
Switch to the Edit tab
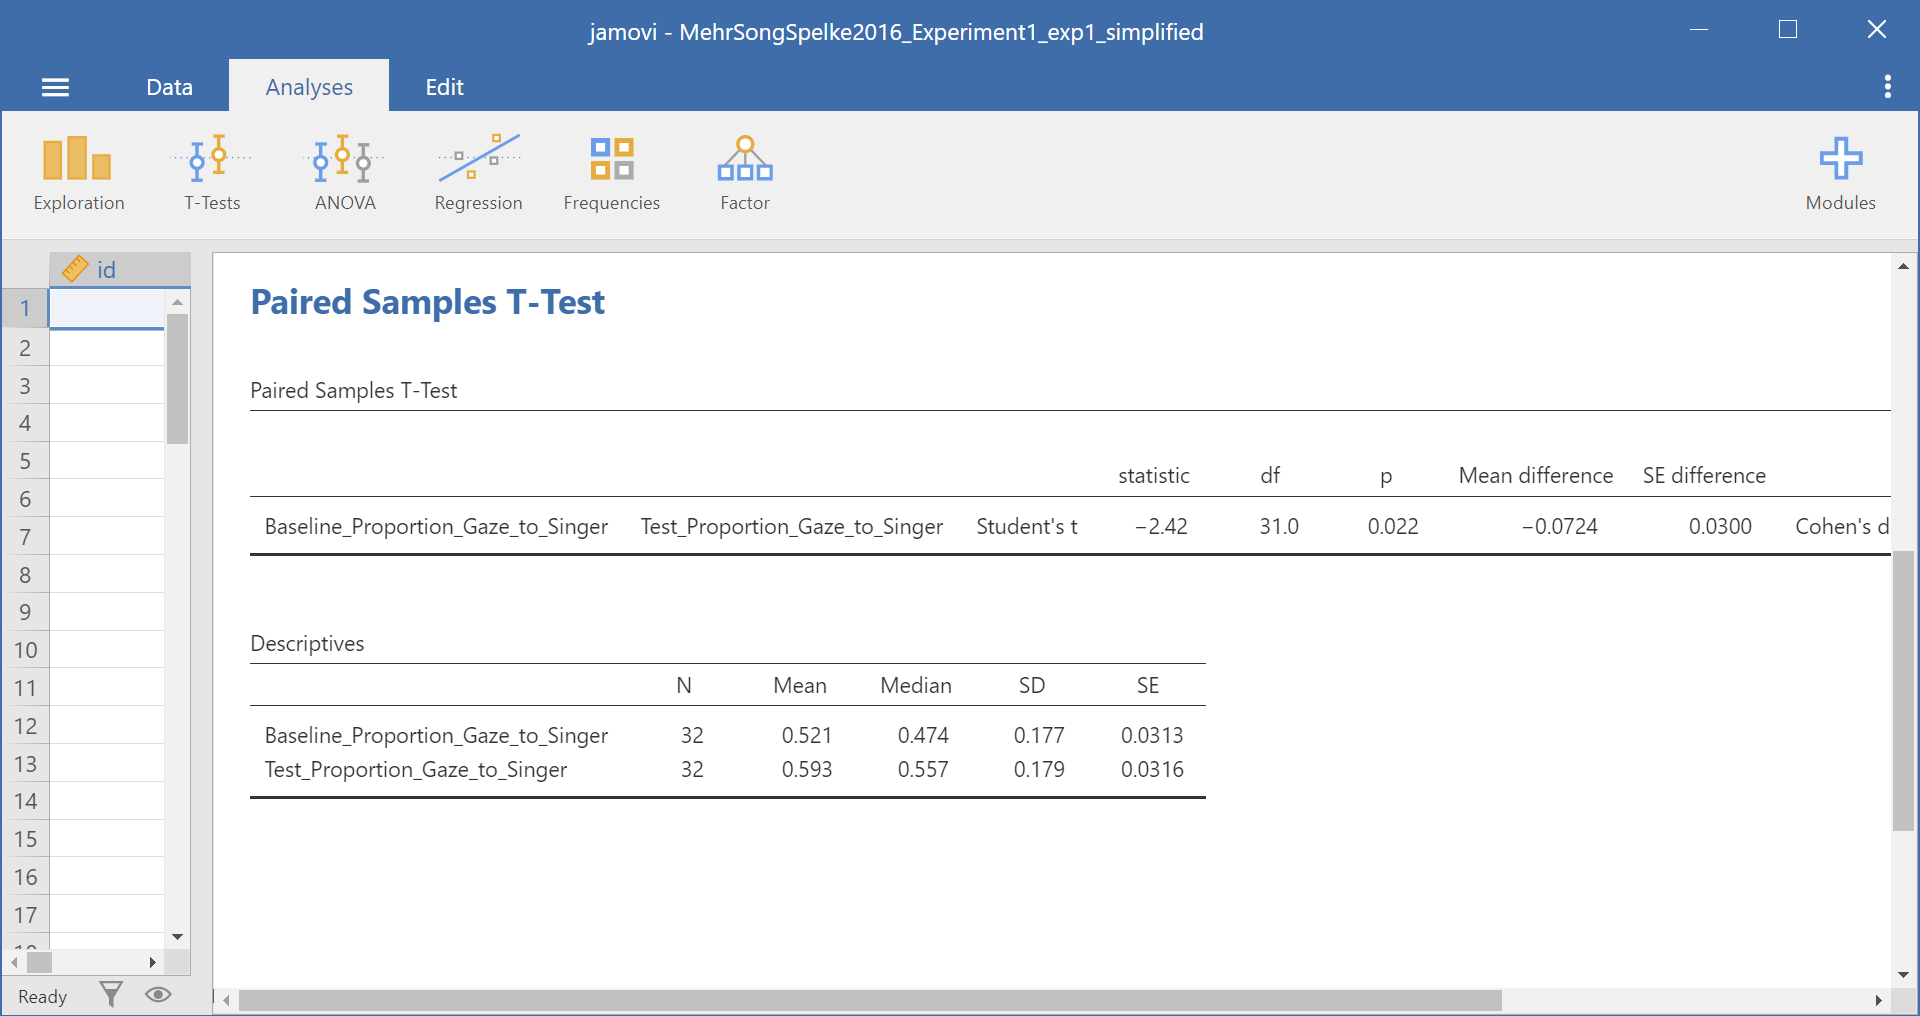(444, 87)
